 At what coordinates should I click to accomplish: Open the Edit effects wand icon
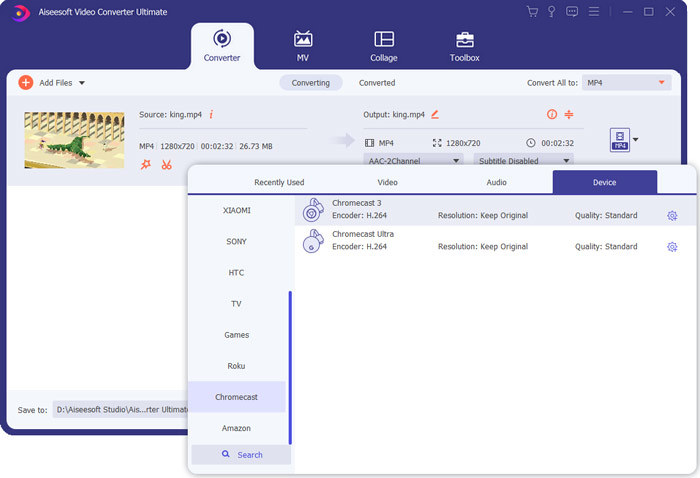coord(146,165)
